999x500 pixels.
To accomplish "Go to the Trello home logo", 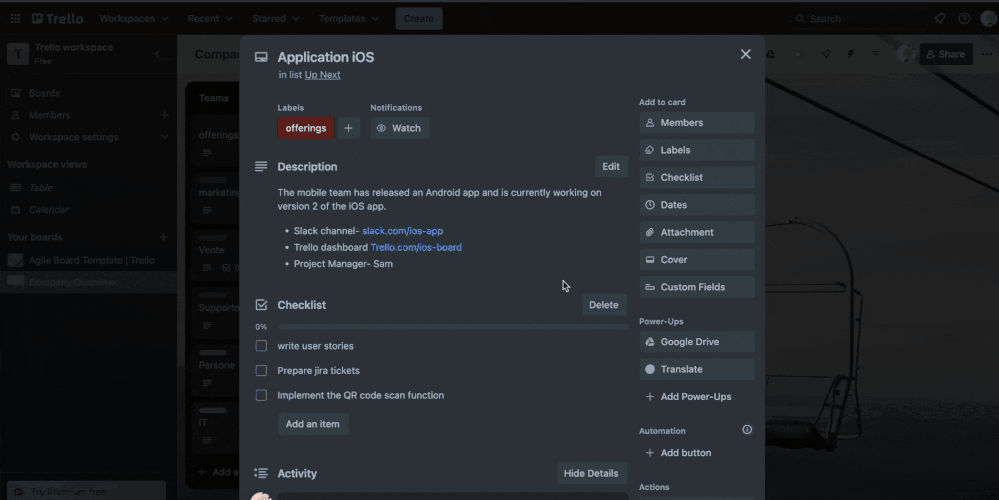I will (57, 18).
